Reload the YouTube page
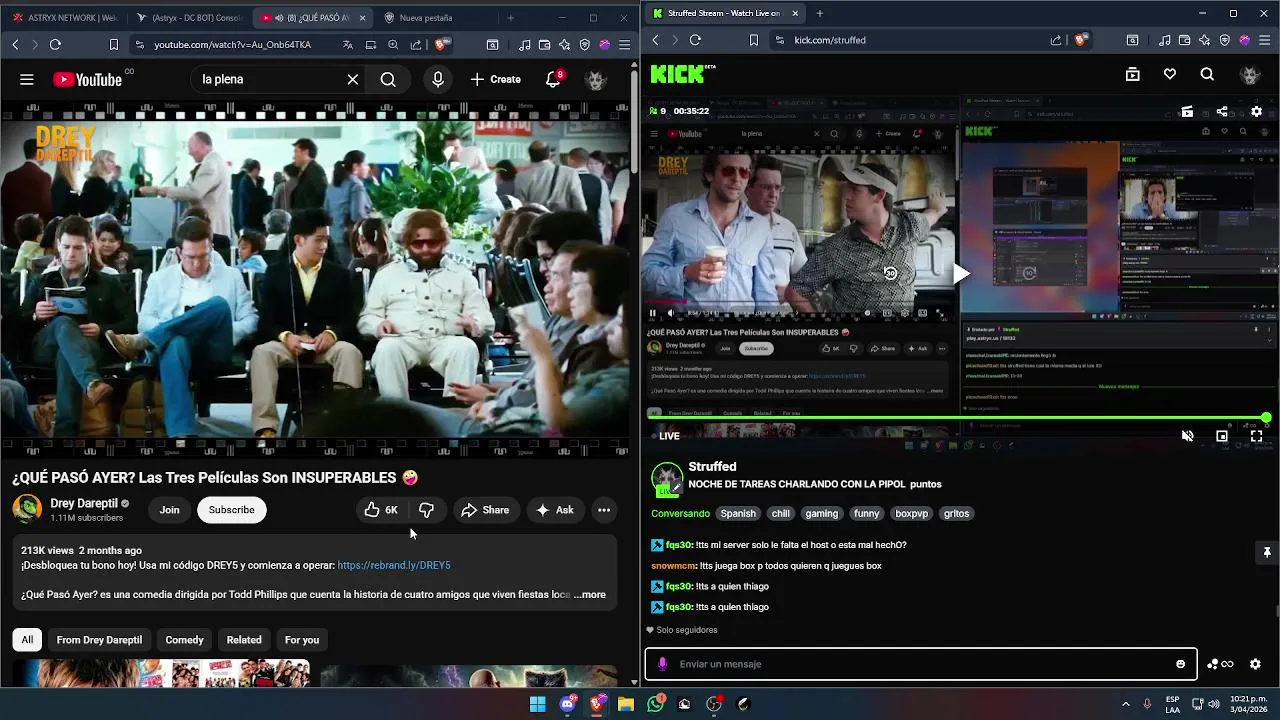This screenshot has width=1280, height=720. click(55, 44)
